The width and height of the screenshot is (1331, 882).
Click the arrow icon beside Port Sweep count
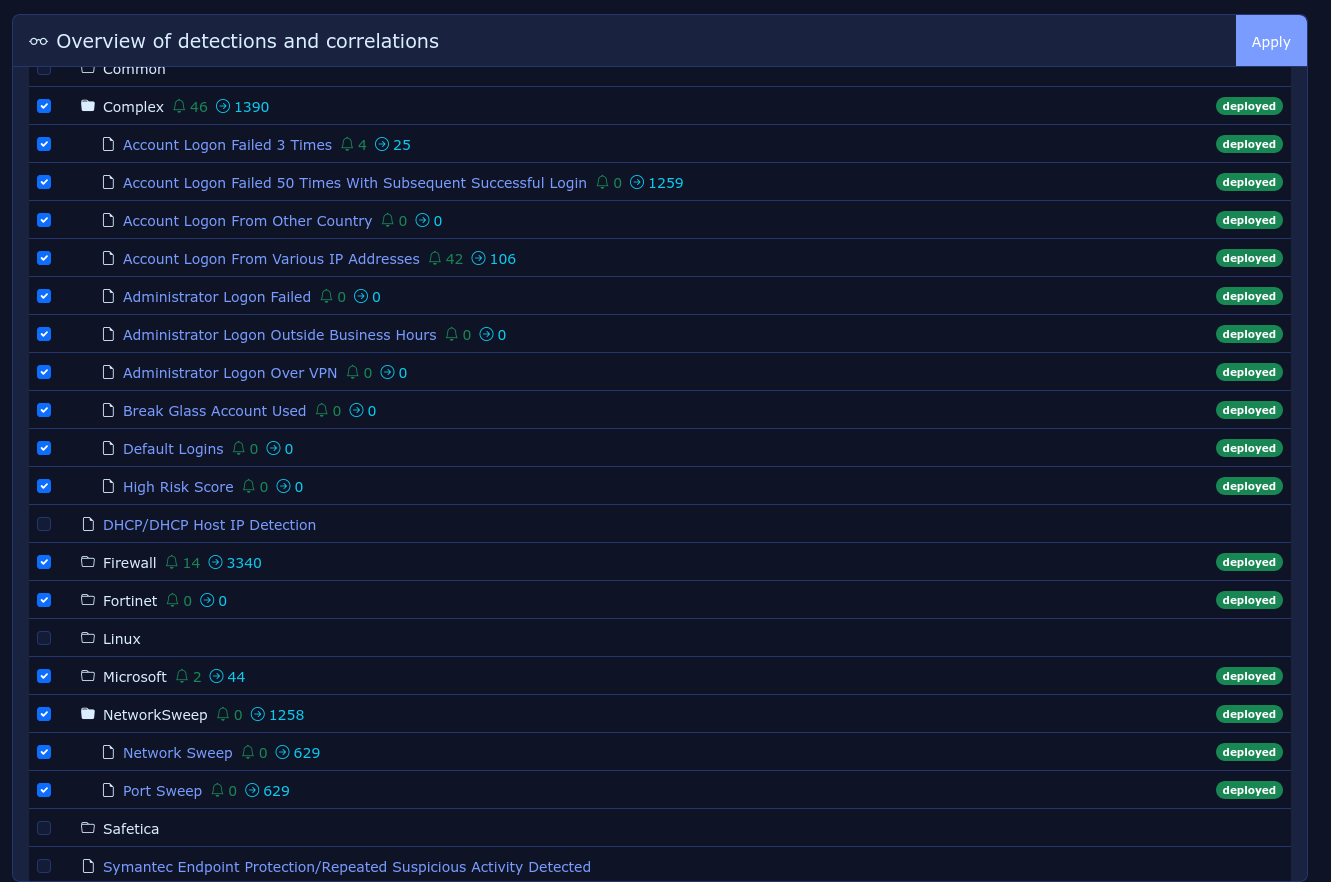coord(252,791)
